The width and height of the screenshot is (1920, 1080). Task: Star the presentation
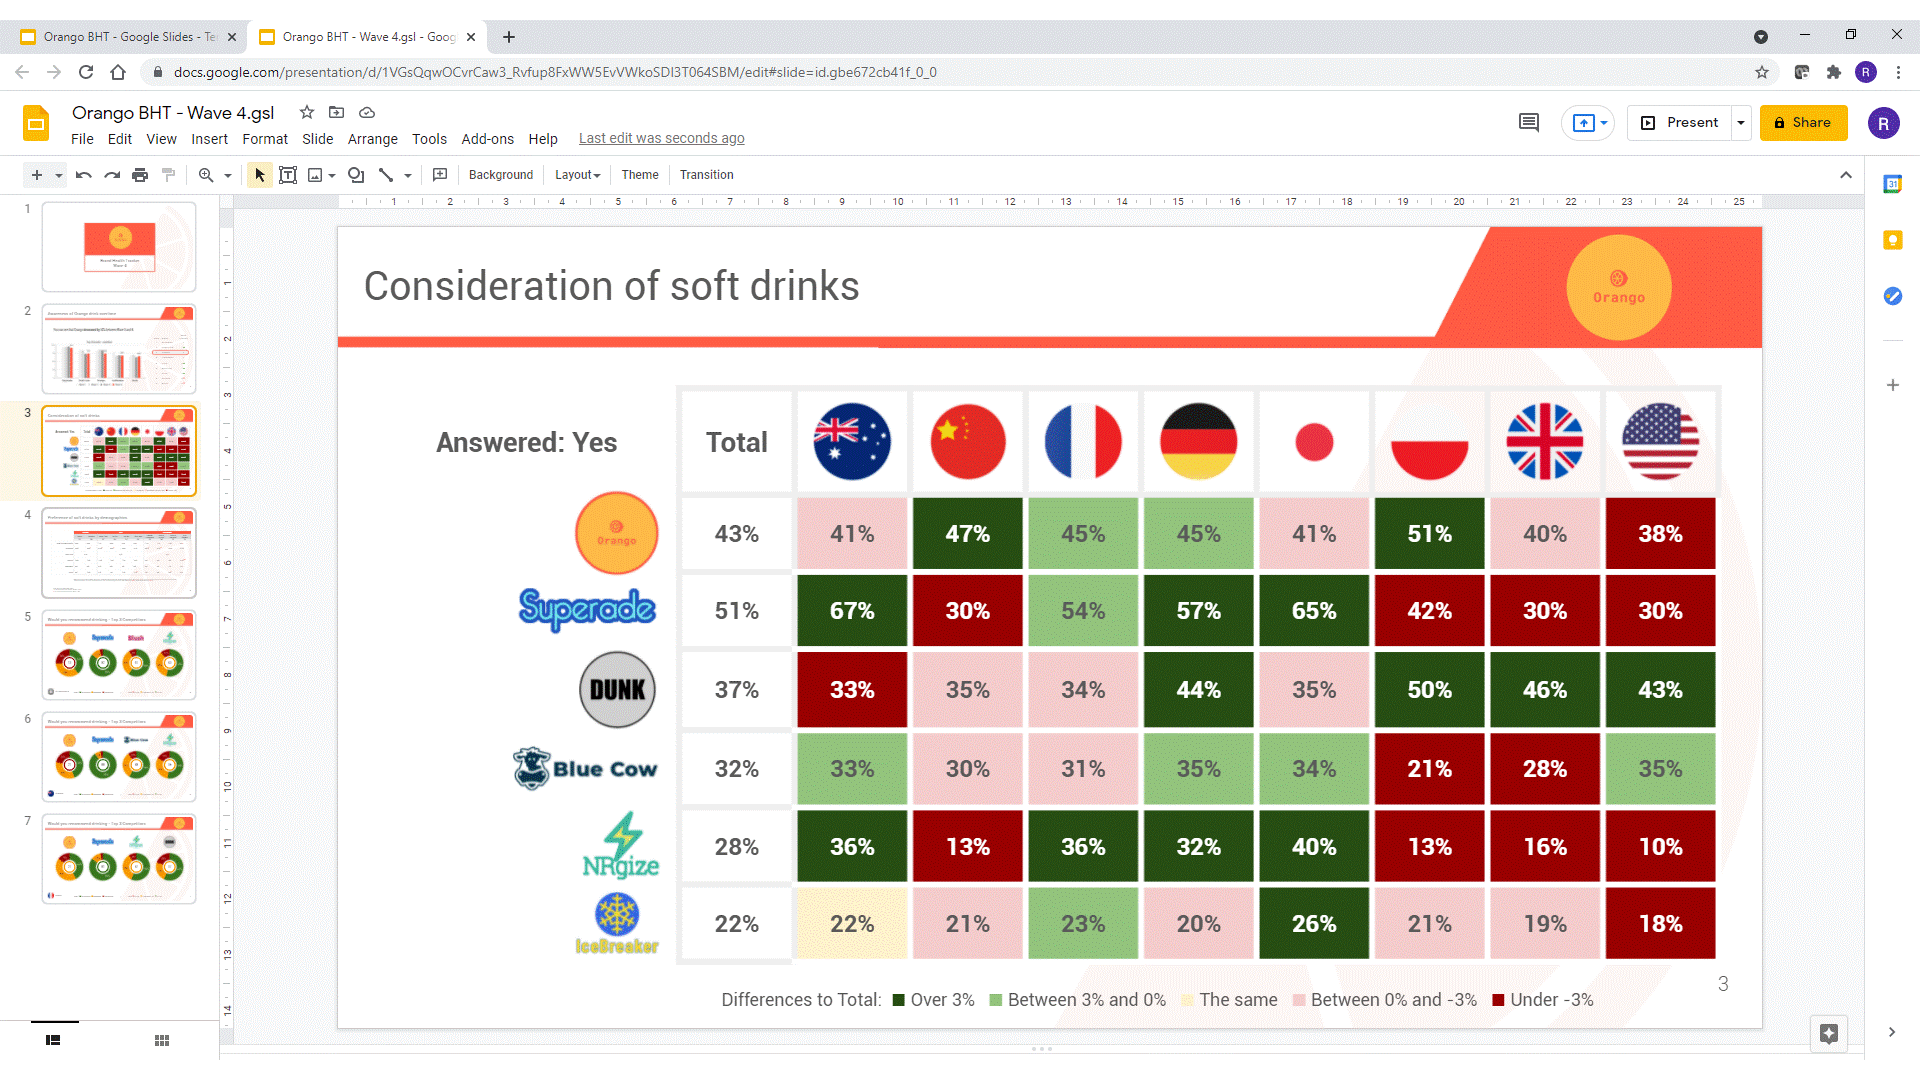coord(307,113)
